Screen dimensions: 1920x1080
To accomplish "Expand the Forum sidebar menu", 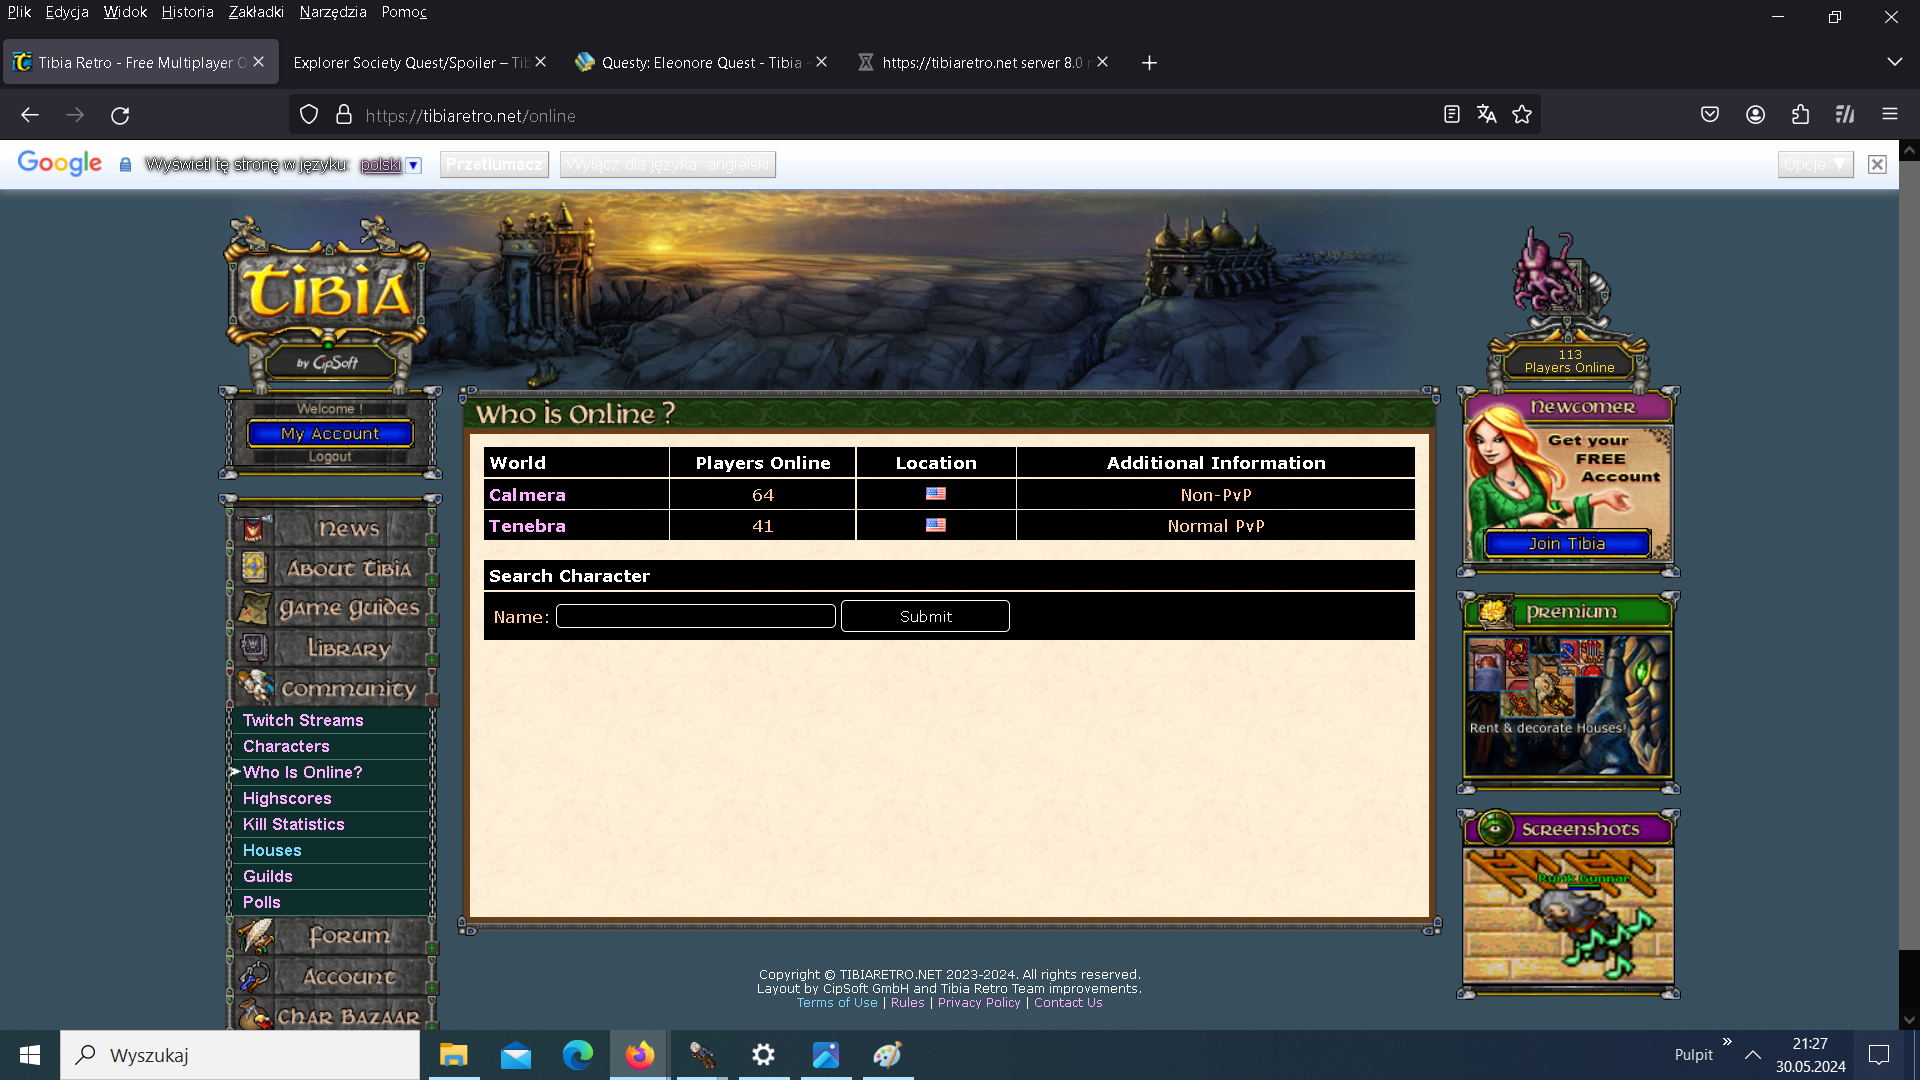I will tap(332, 936).
